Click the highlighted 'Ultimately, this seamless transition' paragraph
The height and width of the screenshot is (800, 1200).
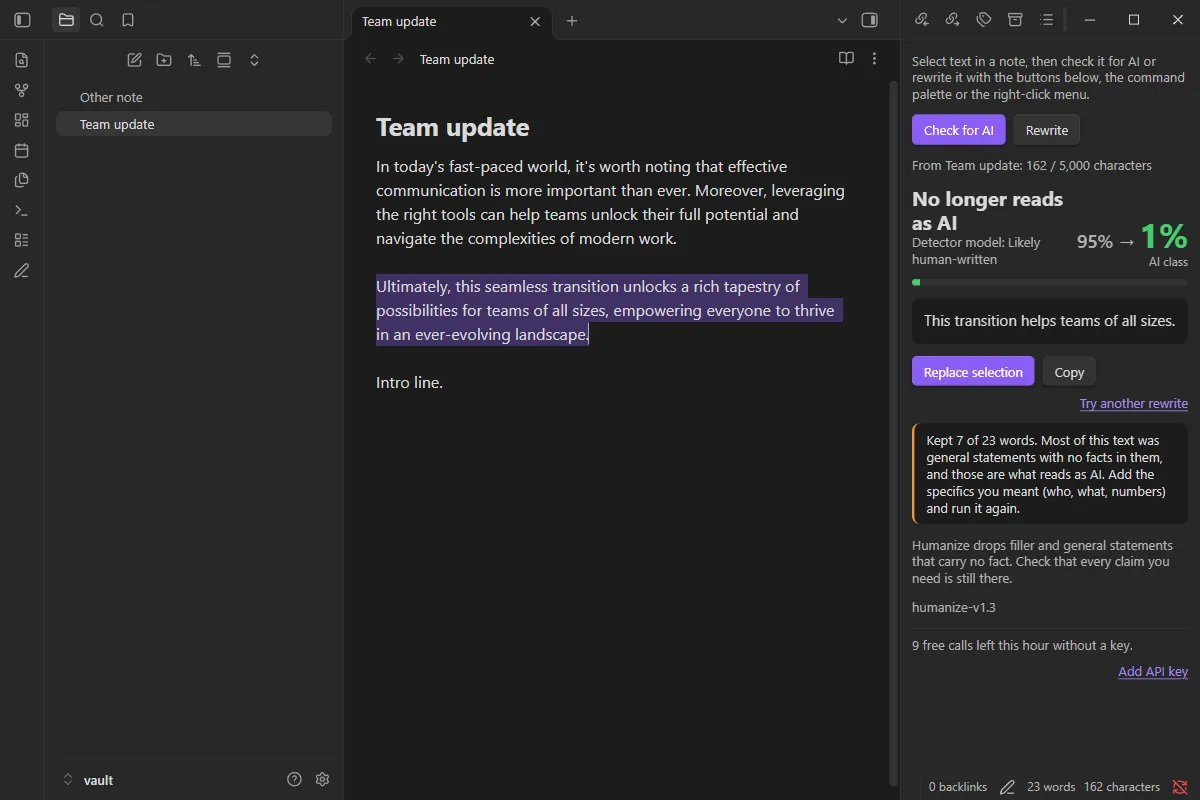[608, 310]
